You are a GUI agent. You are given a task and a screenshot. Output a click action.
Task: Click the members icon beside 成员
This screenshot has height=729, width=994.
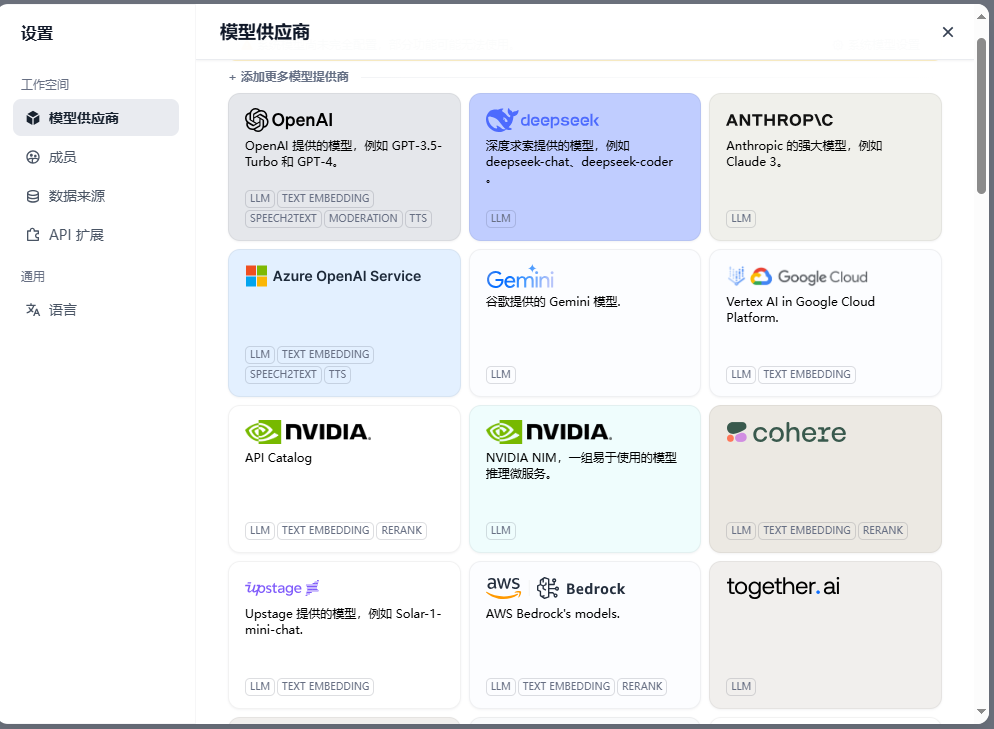click(x=33, y=157)
